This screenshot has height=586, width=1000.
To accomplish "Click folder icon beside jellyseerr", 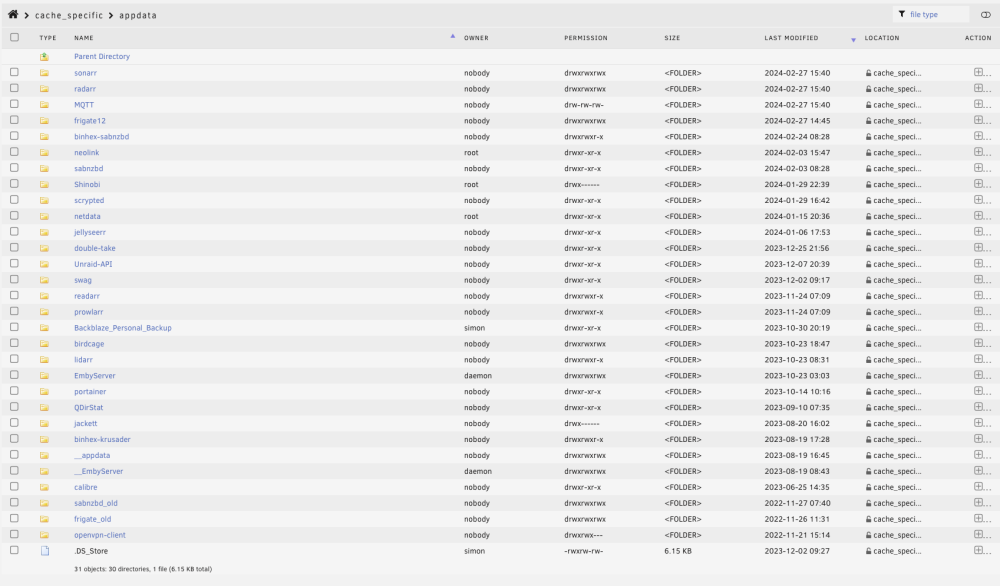I will (45, 232).
